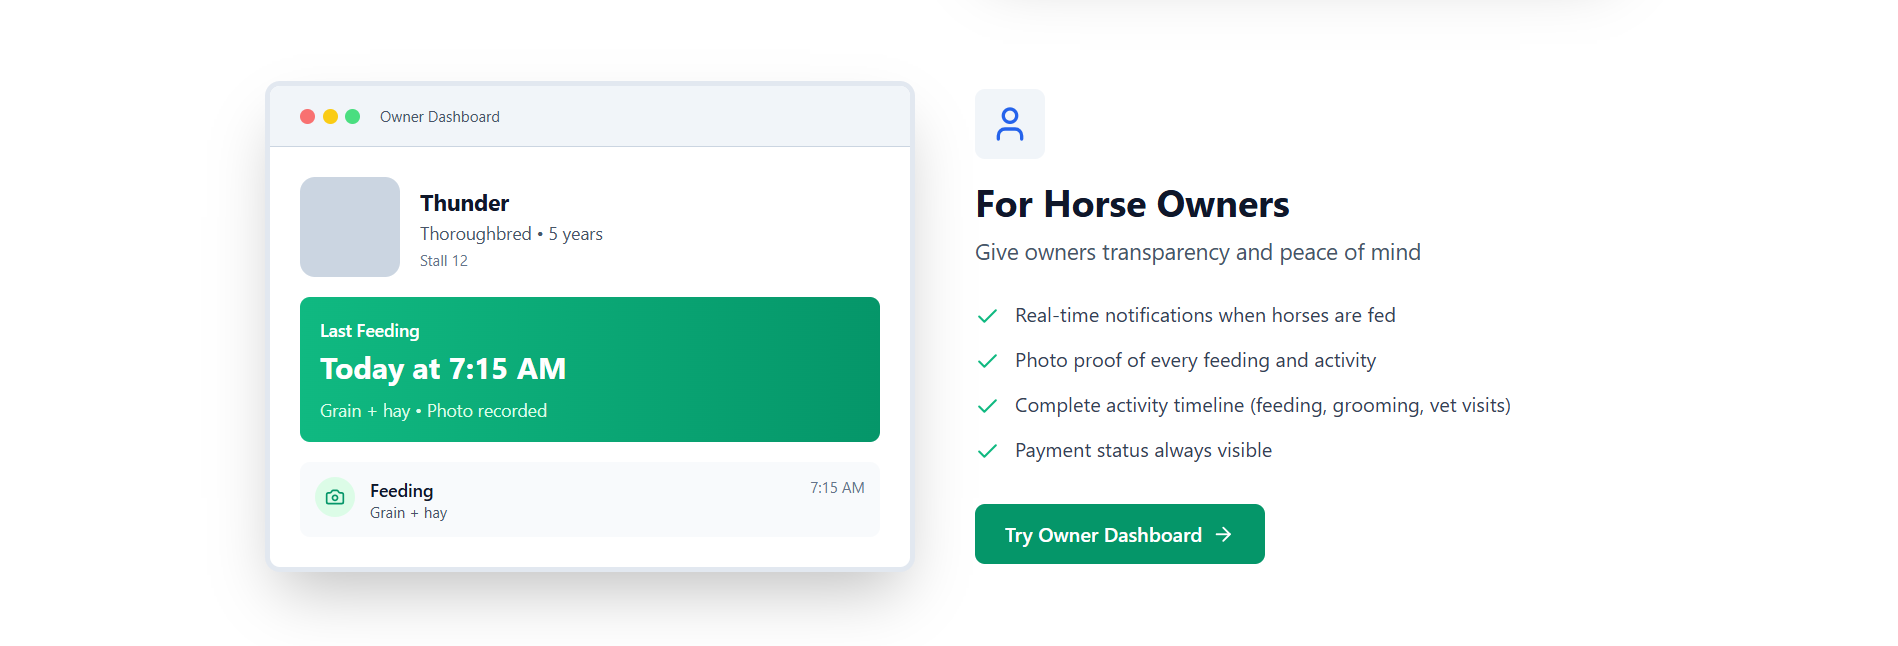
Task: Click the red traffic light dot
Action: tap(306, 116)
